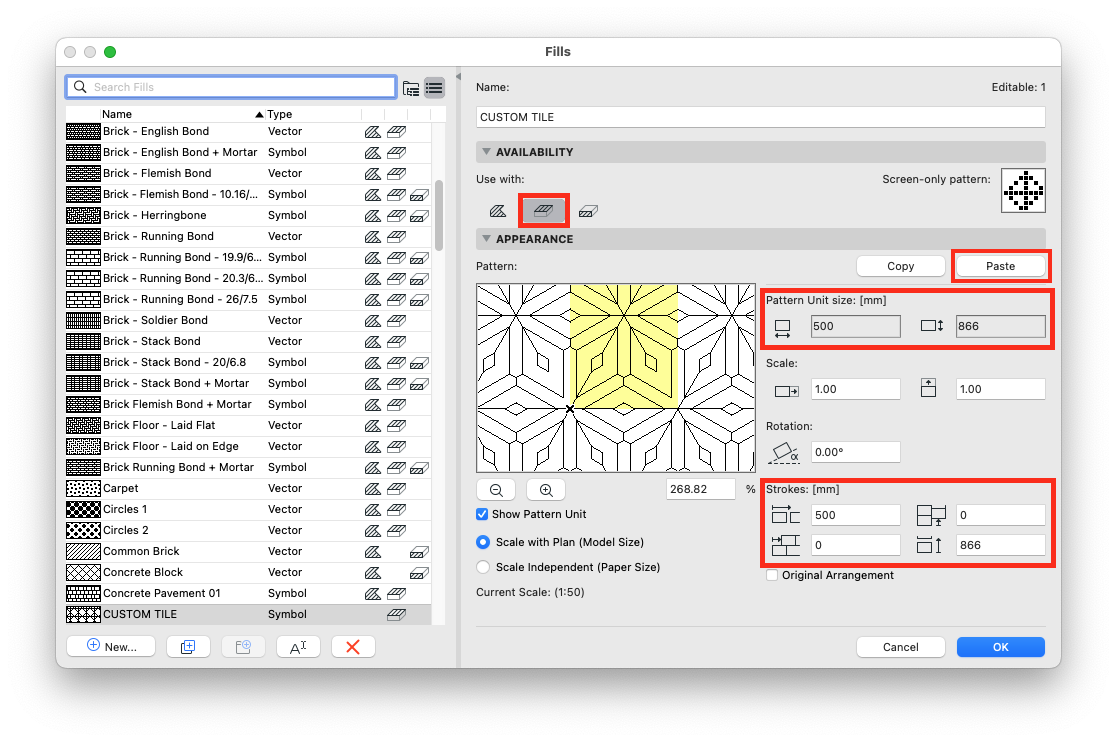Image resolution: width=1117 pixels, height=742 pixels.
Task: Click the red Delete fill button
Action: pos(353,647)
